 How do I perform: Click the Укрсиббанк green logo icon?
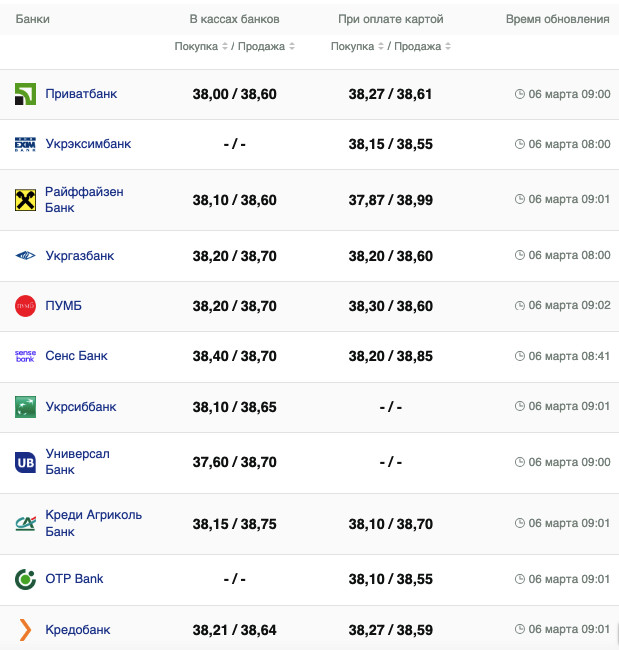coord(25,407)
